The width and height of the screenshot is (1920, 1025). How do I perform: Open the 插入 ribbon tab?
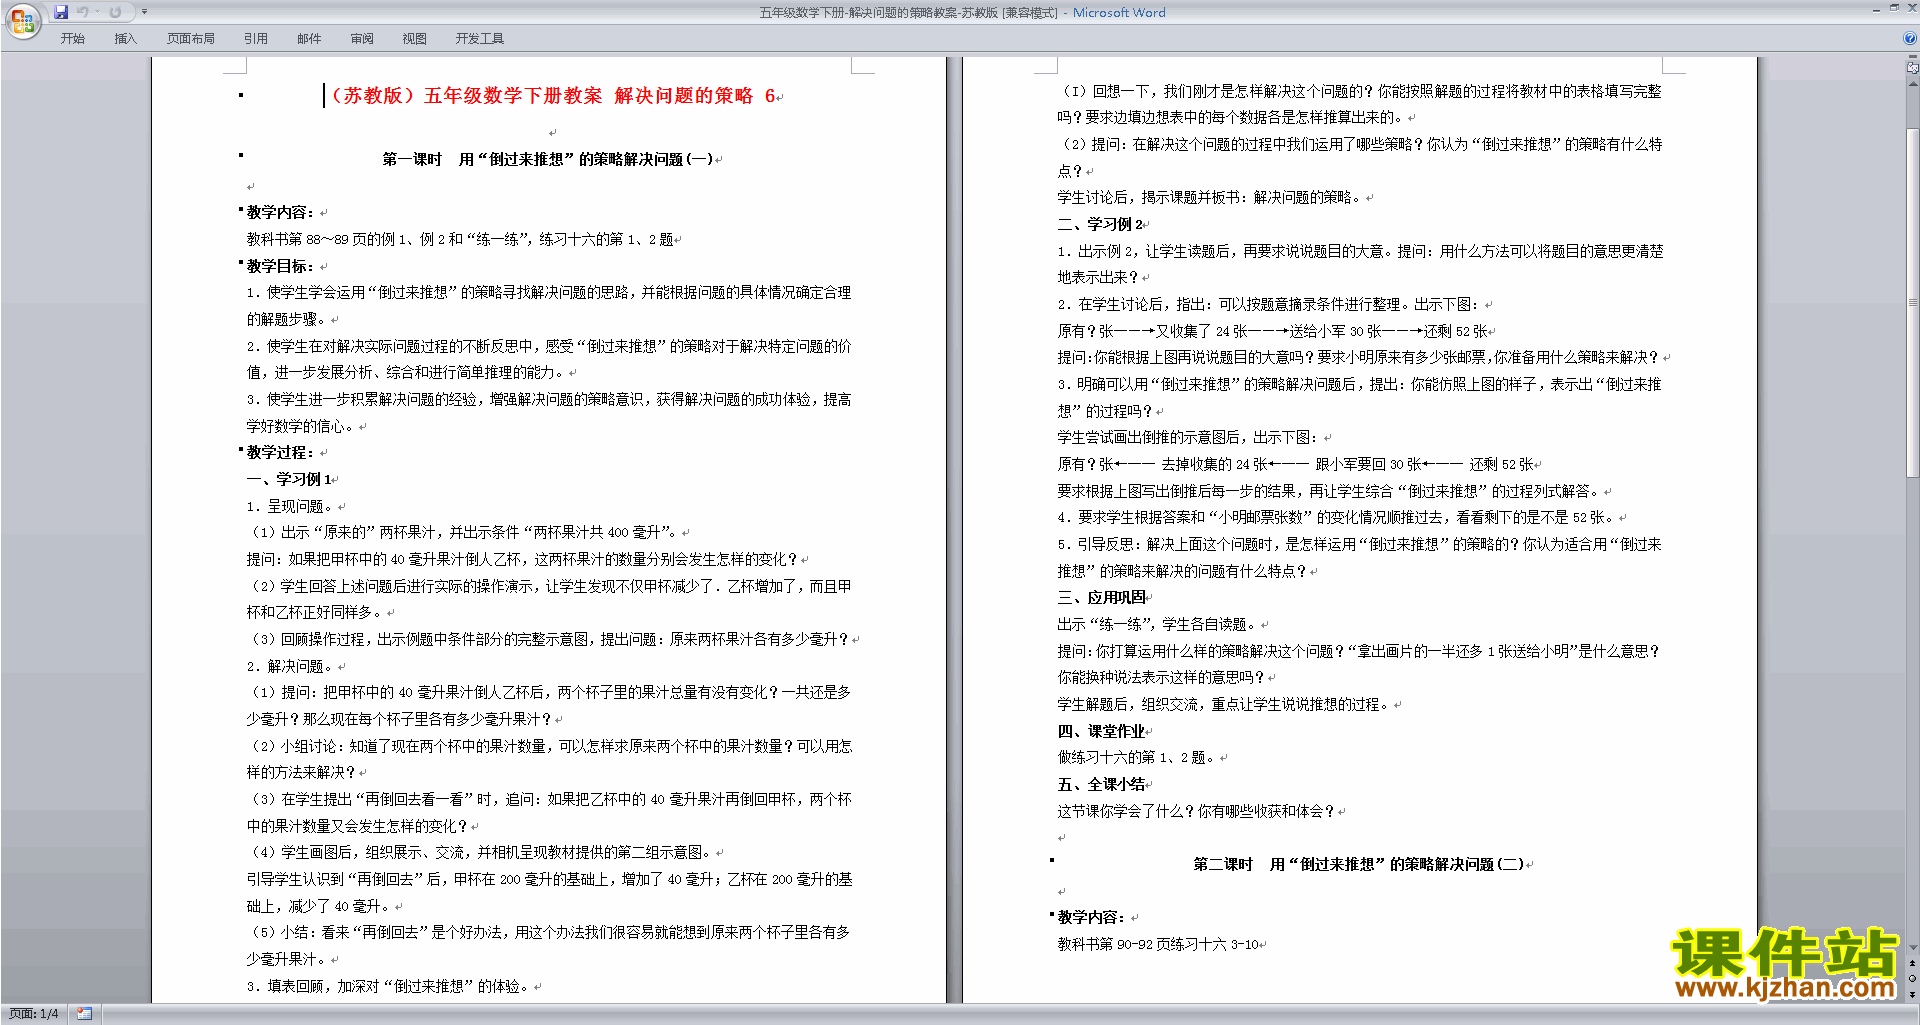(x=125, y=39)
